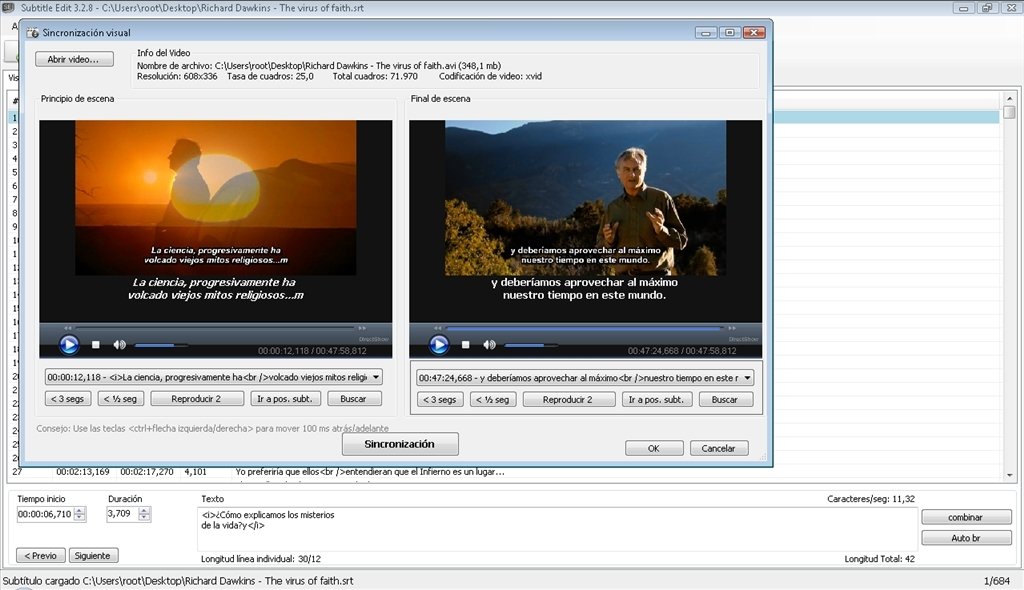Adjust the Principio de escena volume slider

[x=161, y=345]
